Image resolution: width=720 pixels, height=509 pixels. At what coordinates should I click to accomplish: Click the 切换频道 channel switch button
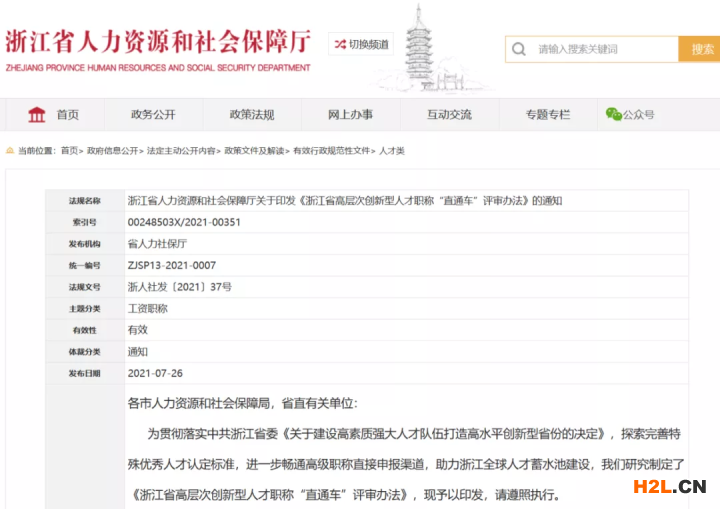pos(361,44)
